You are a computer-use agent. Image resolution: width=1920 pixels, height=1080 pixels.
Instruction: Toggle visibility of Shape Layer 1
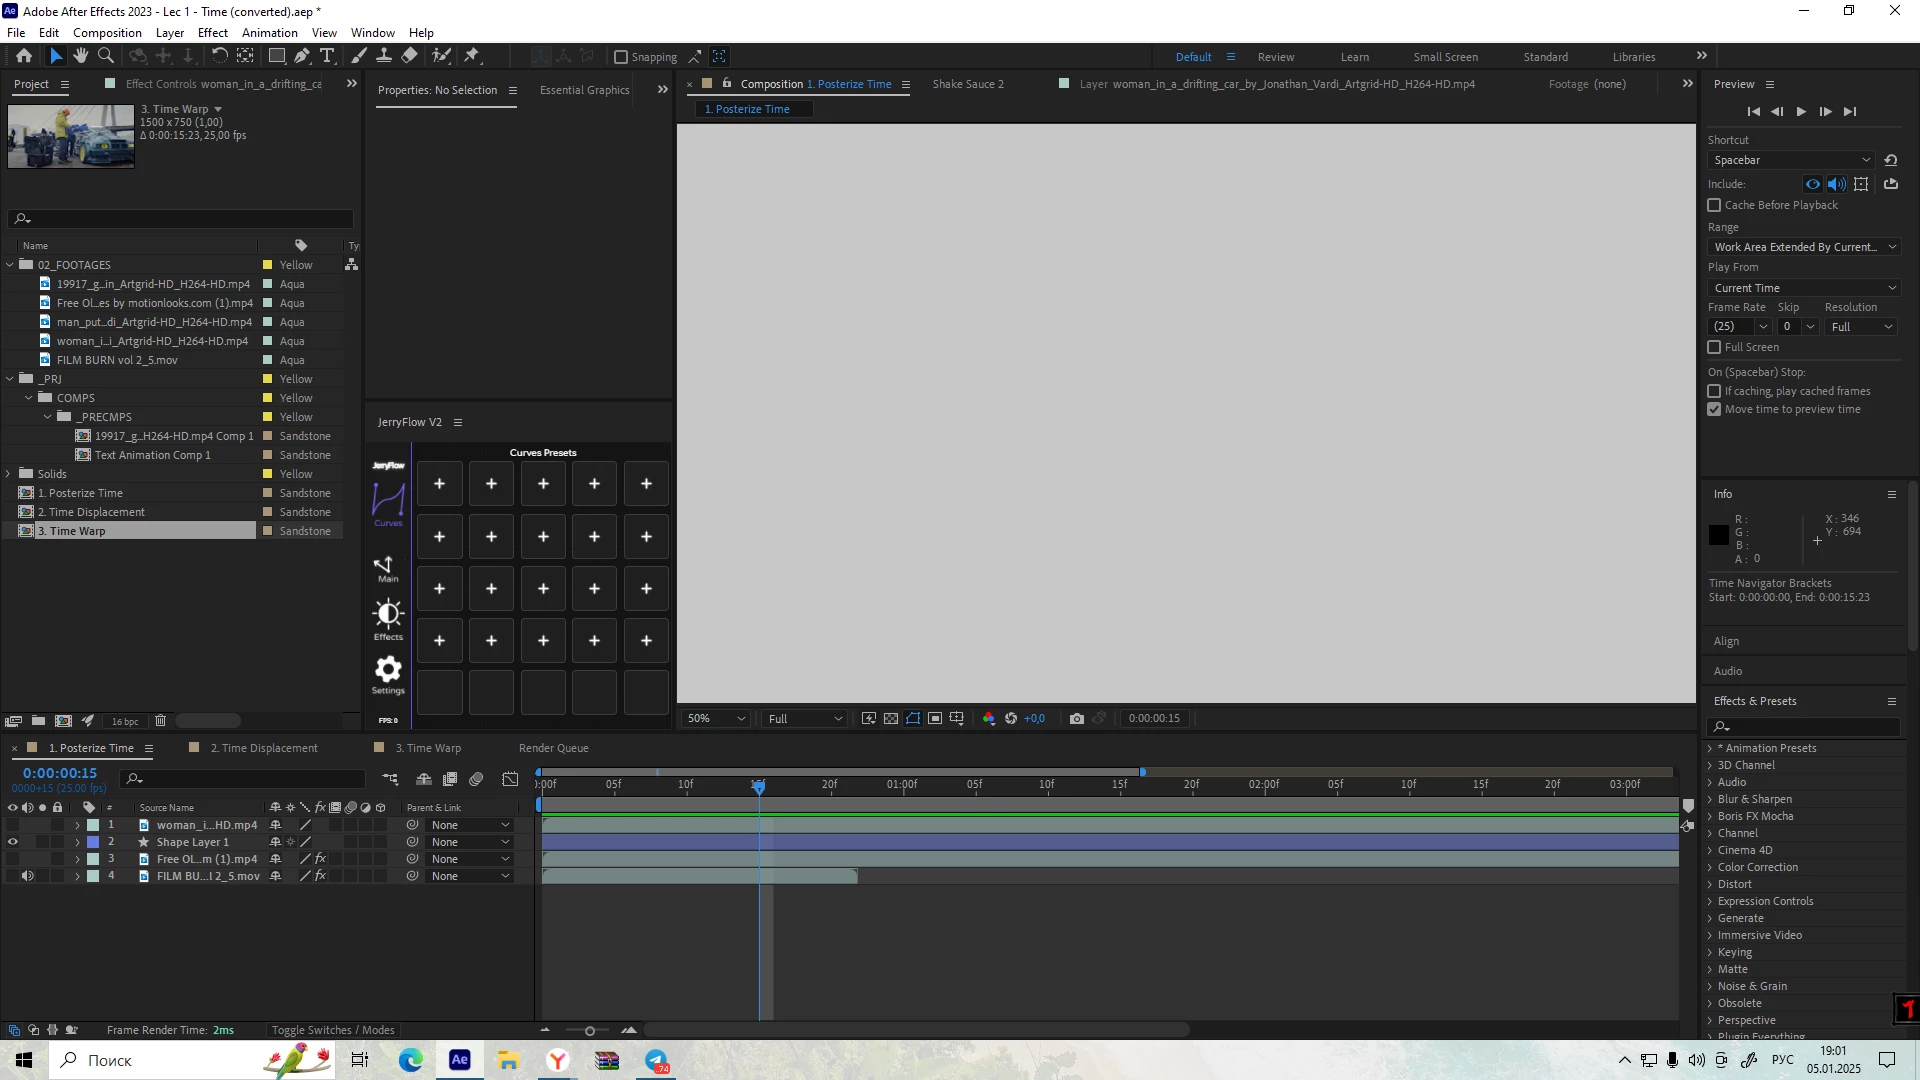(x=13, y=842)
